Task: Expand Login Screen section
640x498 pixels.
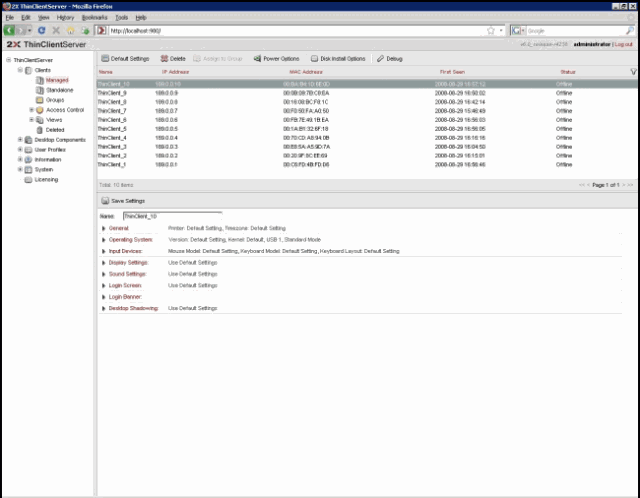Action: coord(104,285)
